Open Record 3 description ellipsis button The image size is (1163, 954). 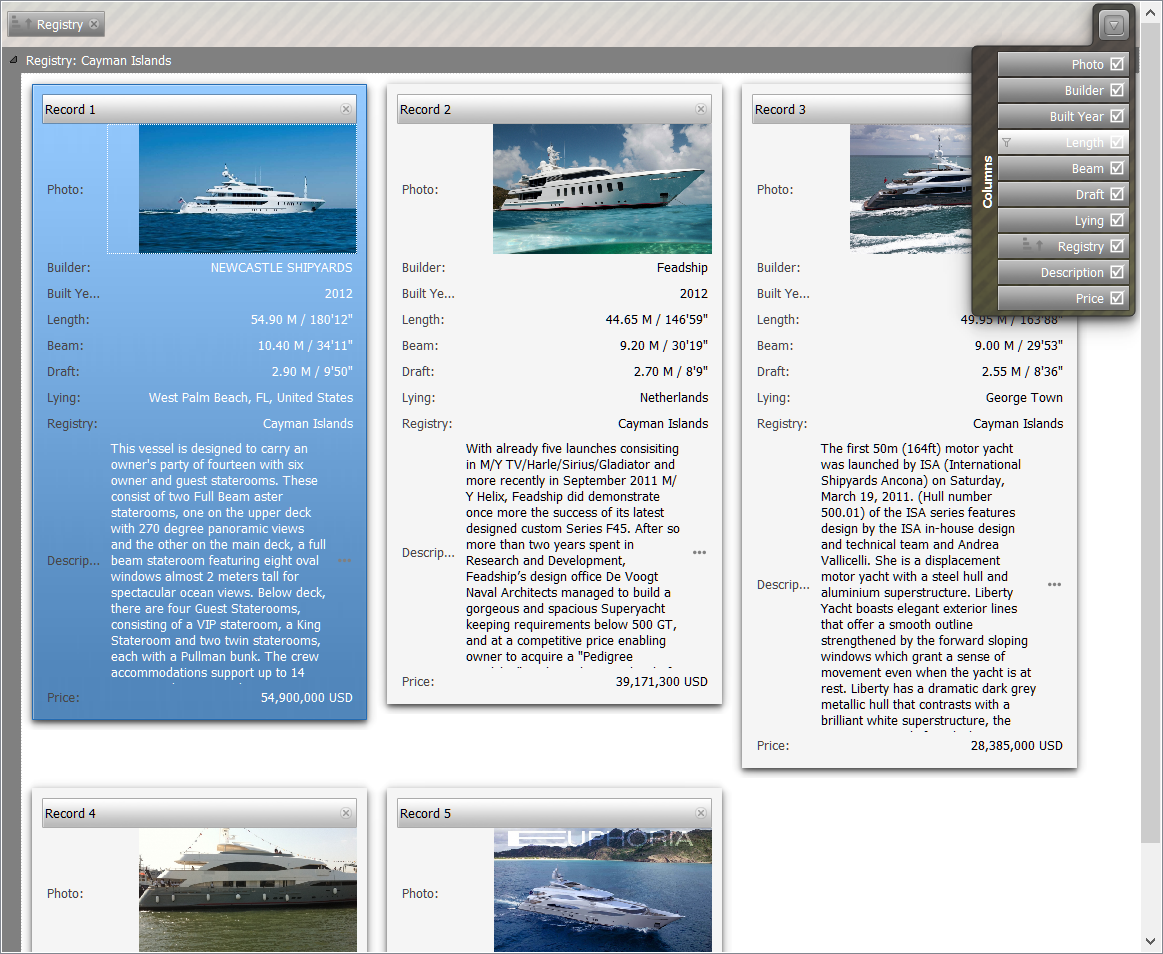click(1054, 584)
